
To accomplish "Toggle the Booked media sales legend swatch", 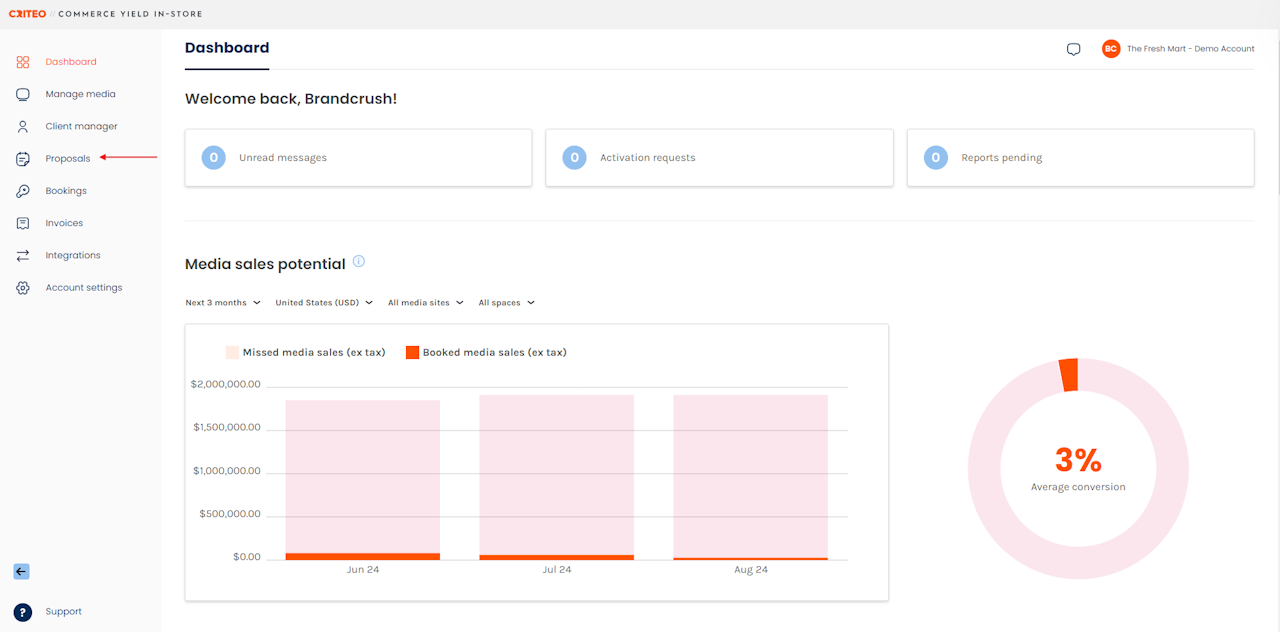I will (x=412, y=352).
